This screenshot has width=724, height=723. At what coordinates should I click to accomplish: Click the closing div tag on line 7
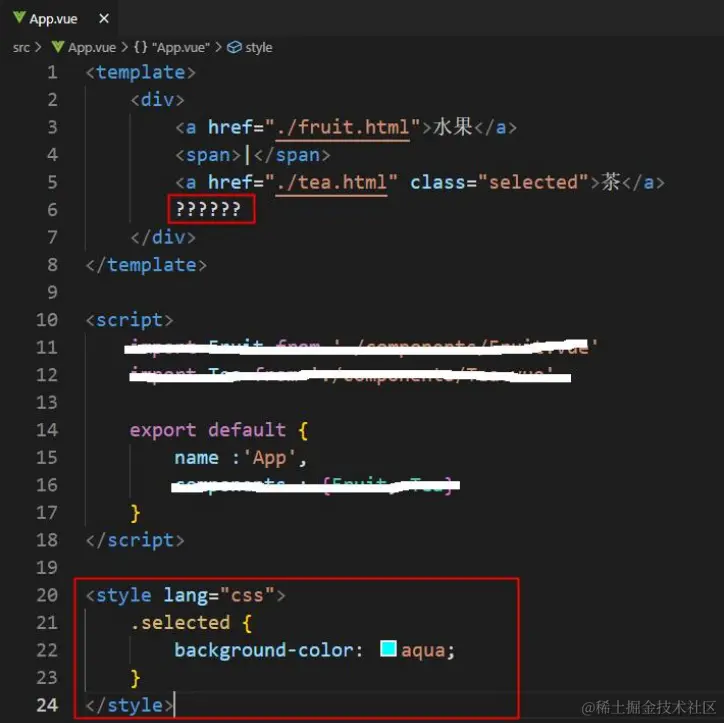163,237
